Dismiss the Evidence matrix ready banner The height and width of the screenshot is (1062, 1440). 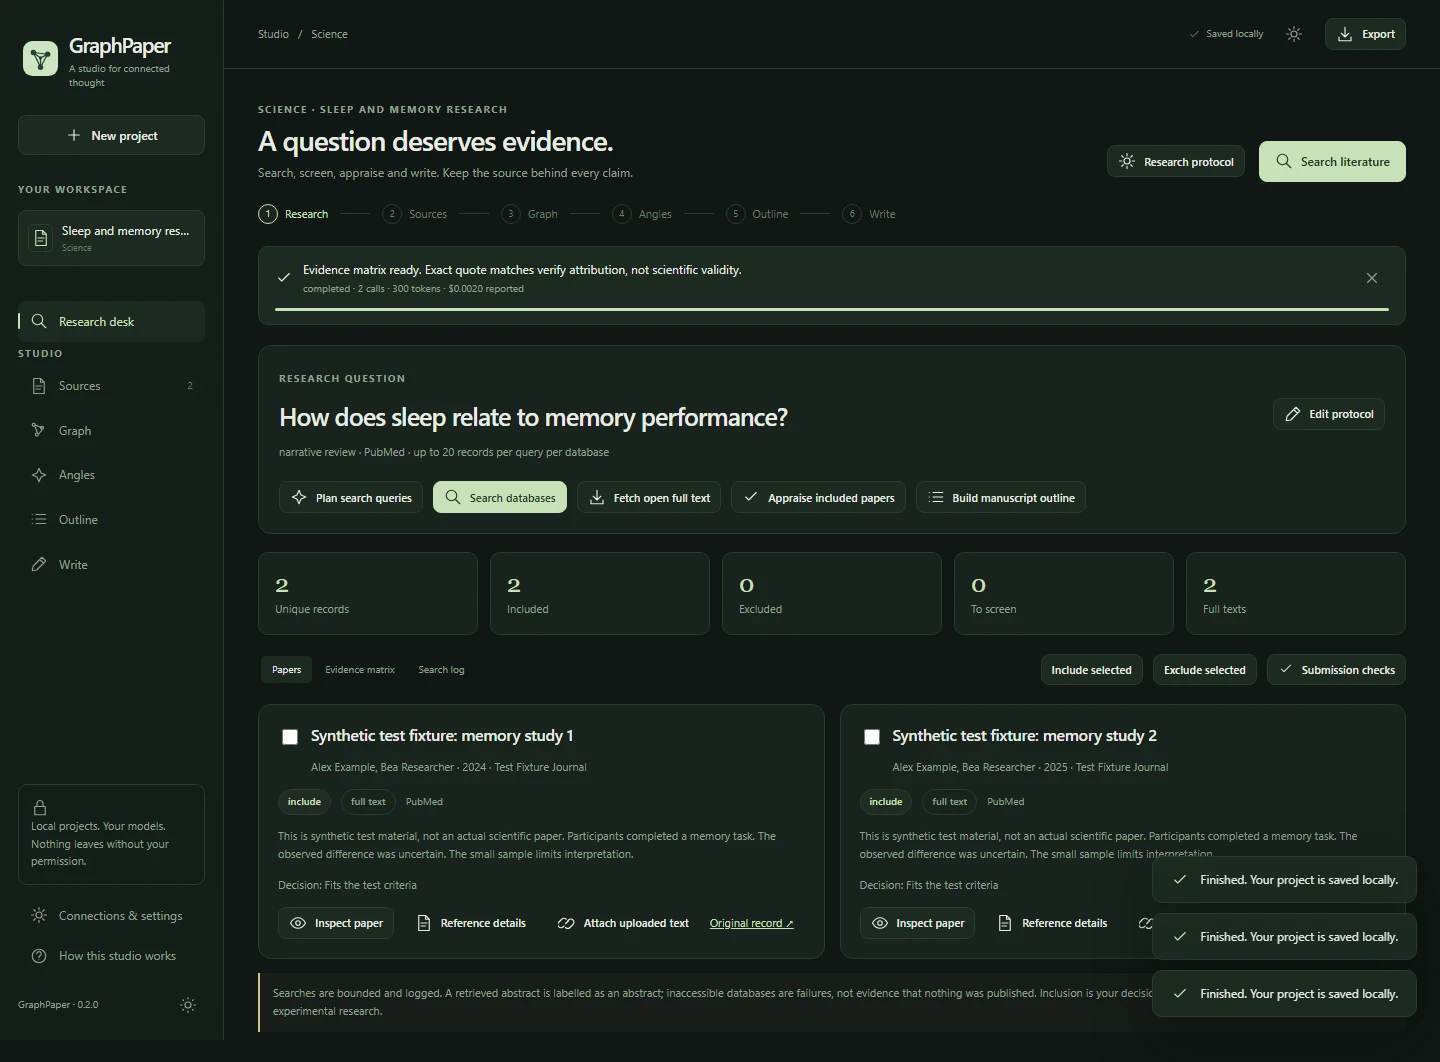click(1372, 278)
